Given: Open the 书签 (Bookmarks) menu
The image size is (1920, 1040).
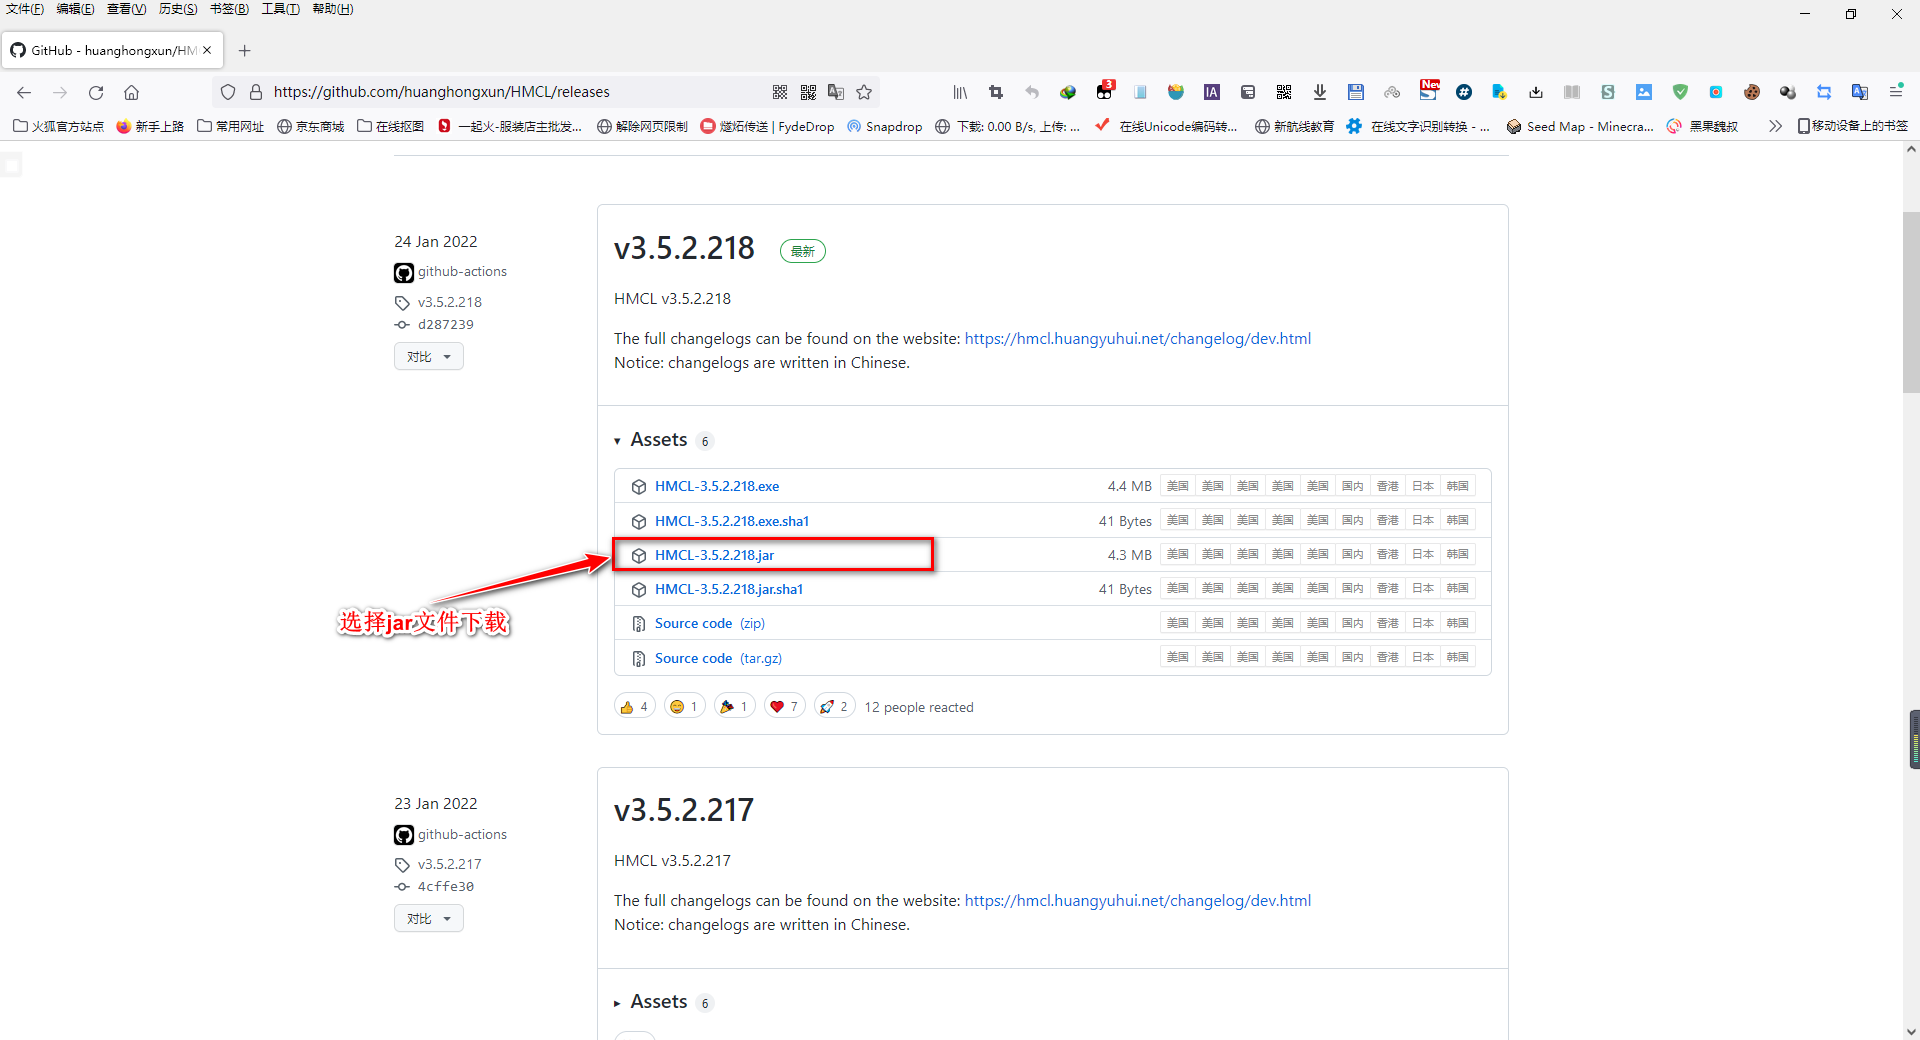Looking at the screenshot, I should click(229, 9).
